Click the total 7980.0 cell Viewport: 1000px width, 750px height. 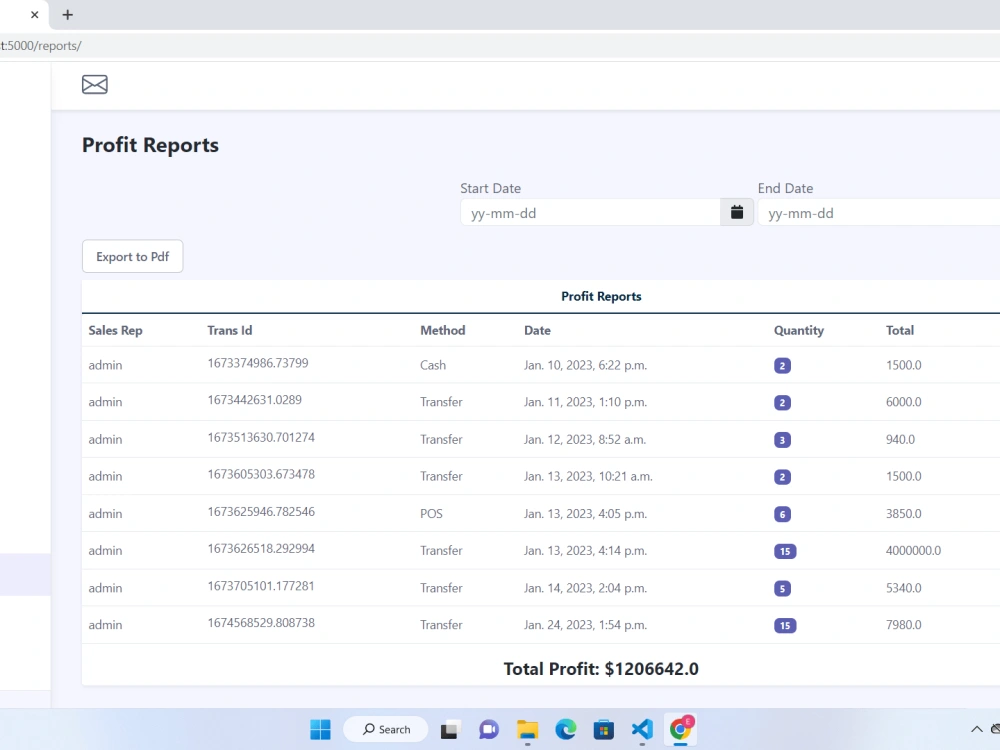[903, 625]
